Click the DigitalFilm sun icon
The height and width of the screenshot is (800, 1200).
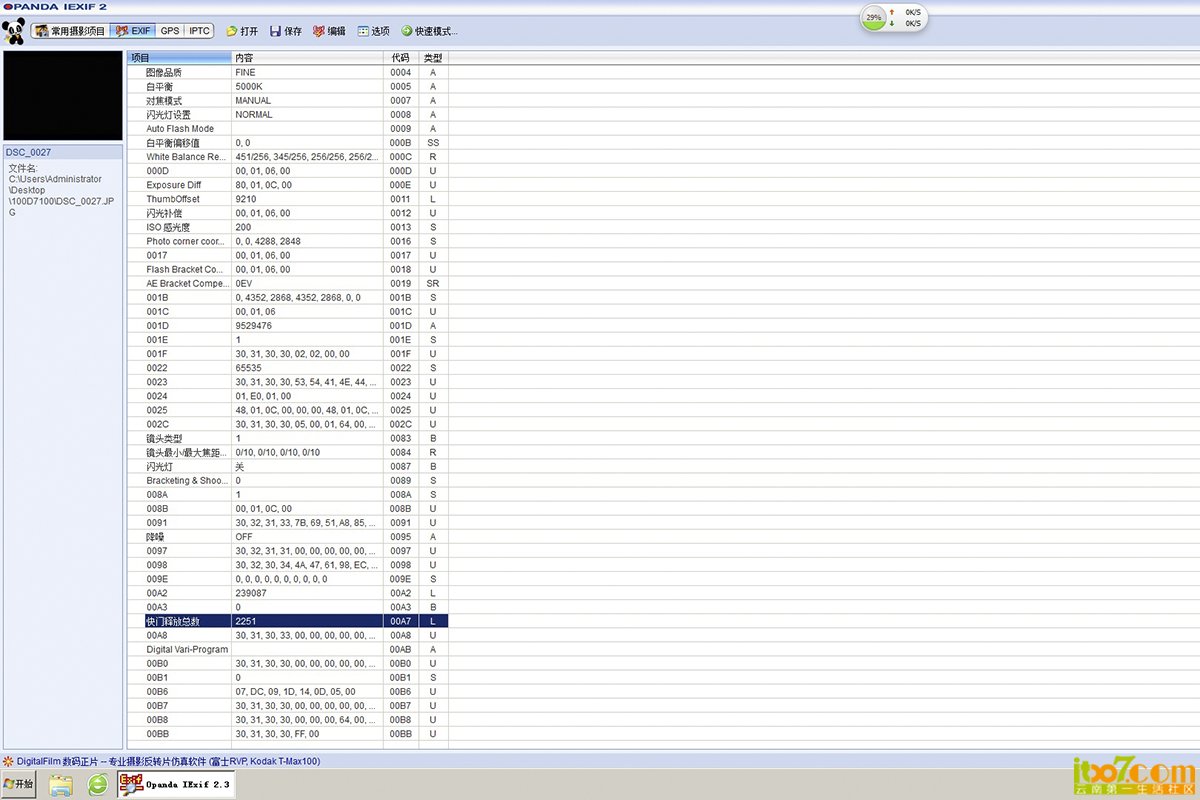tap(8, 761)
